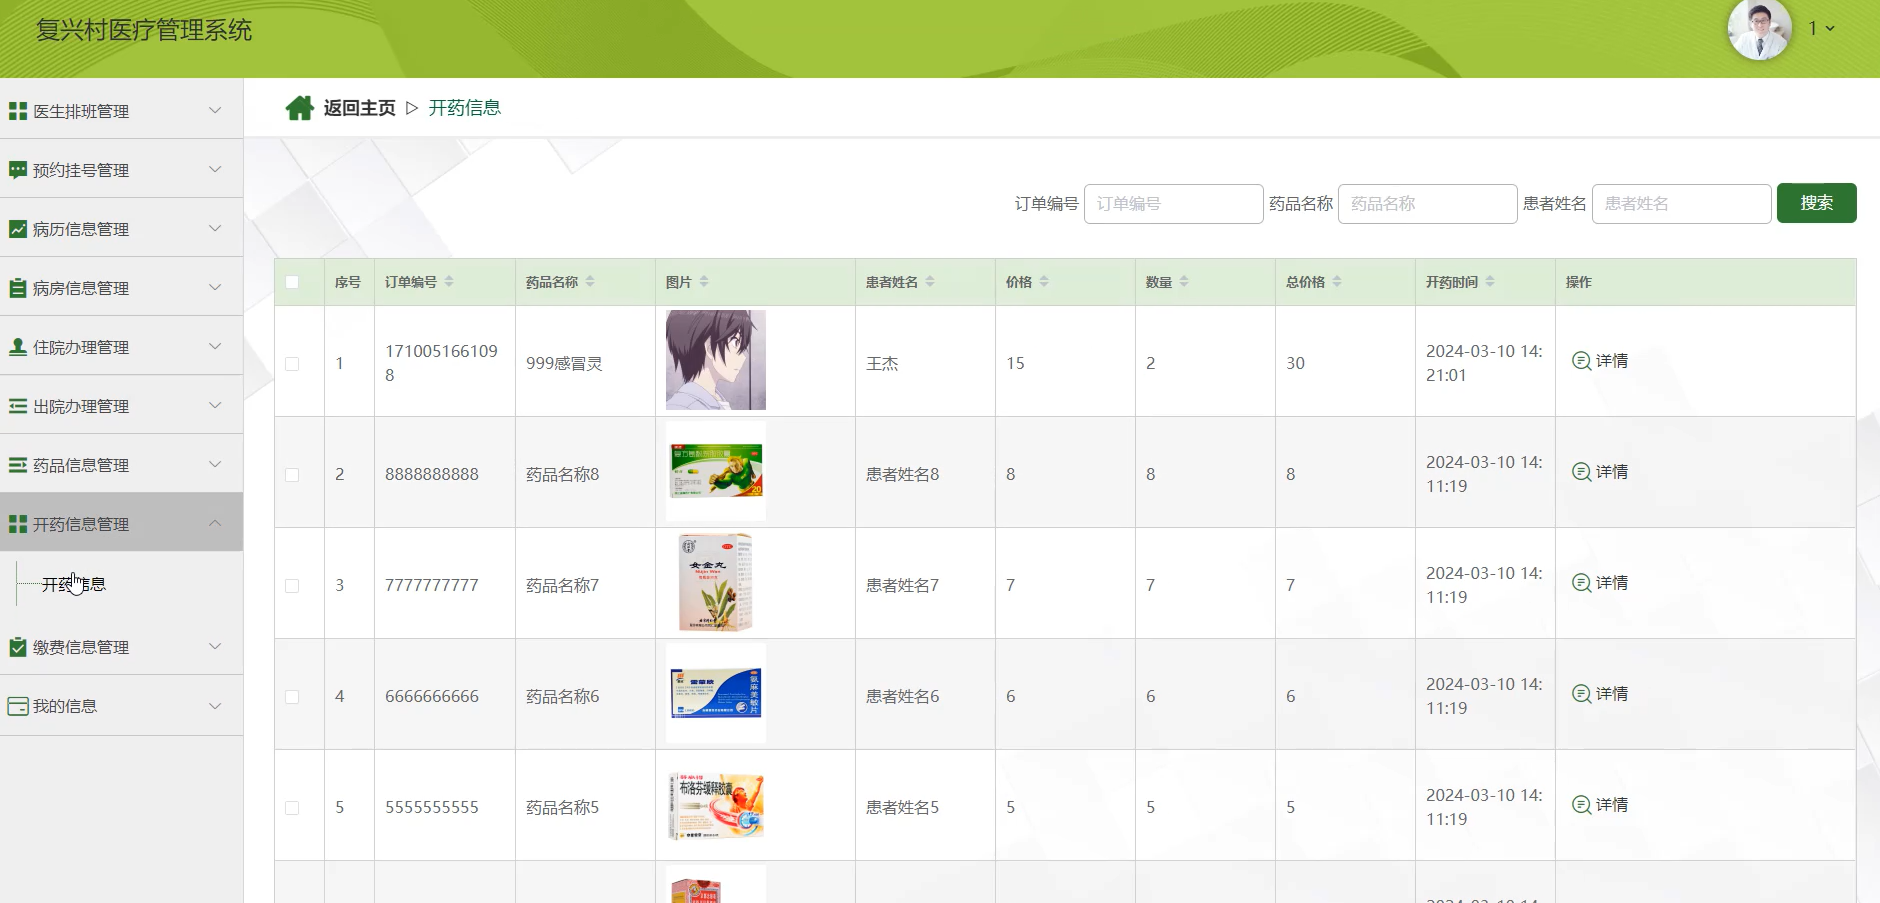Image resolution: width=1880 pixels, height=903 pixels.
Task: Sort by 价格 column arrows
Action: (1044, 282)
